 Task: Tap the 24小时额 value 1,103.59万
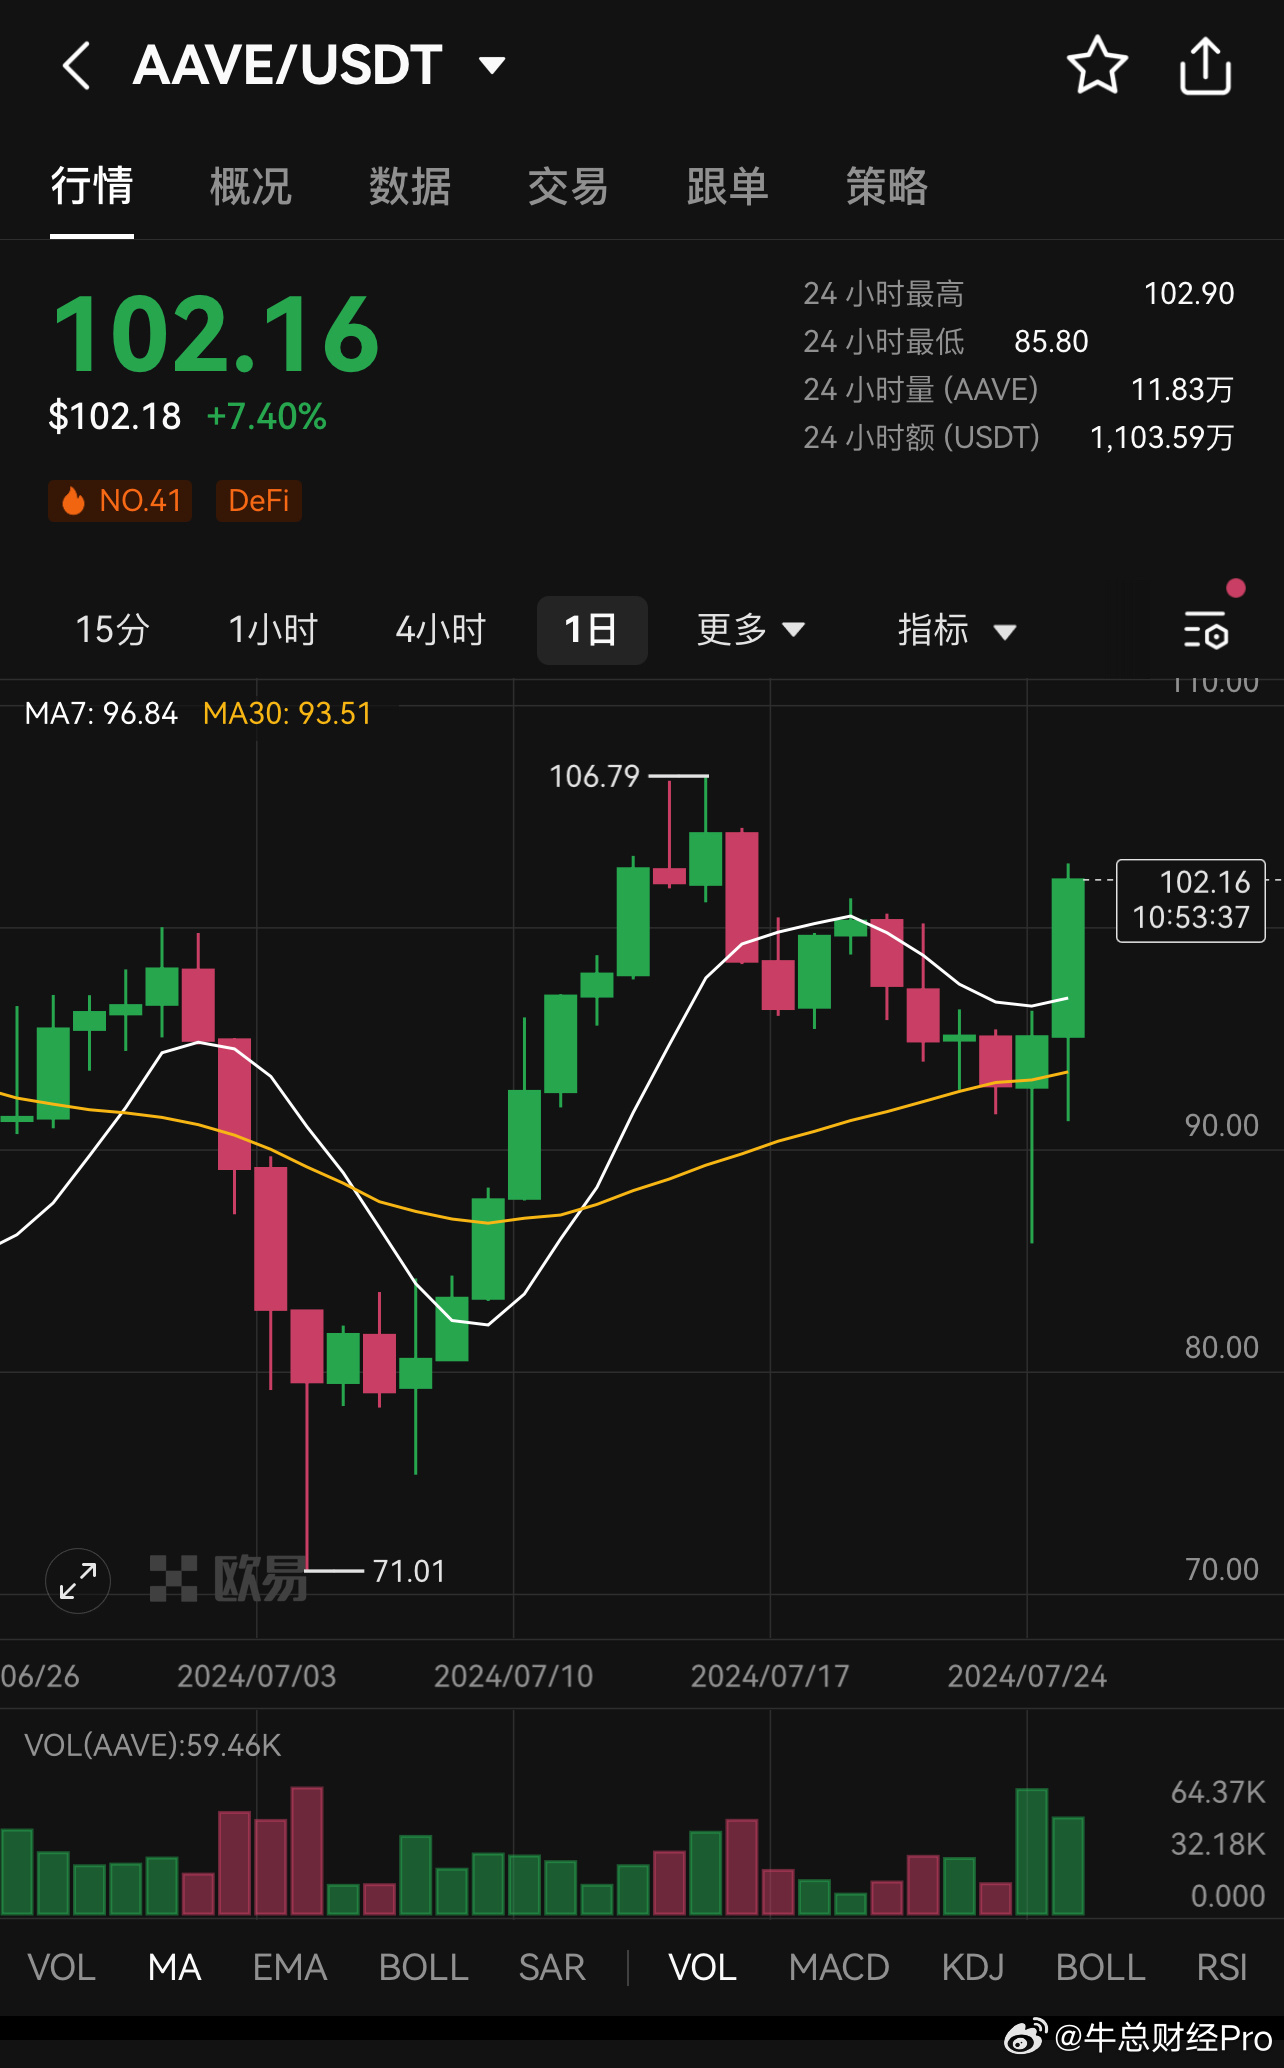[1162, 437]
